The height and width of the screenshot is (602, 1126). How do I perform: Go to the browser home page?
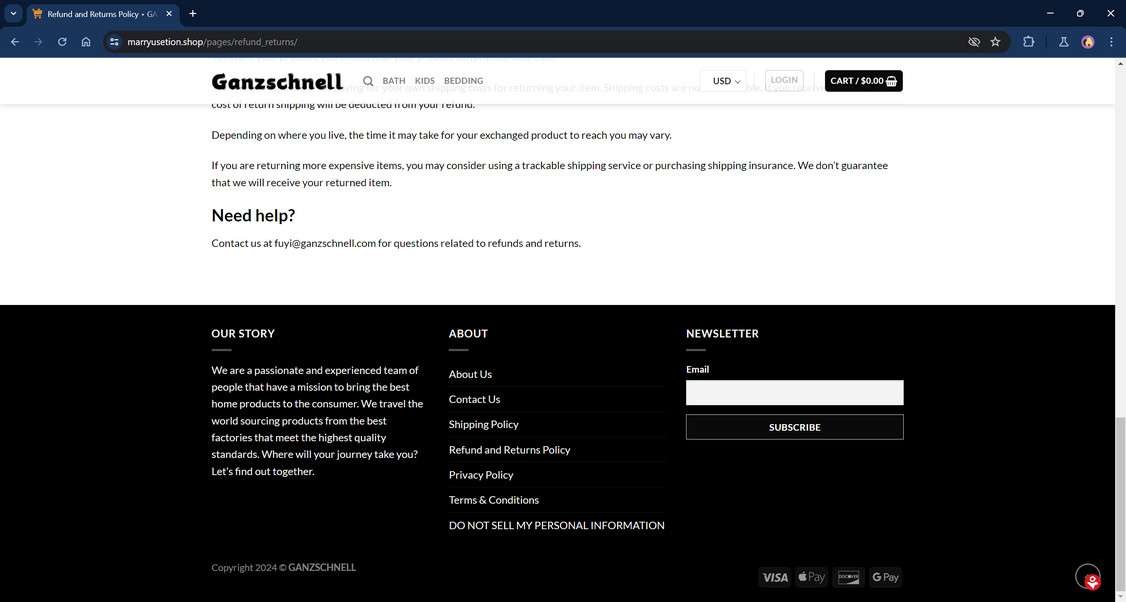[85, 42]
